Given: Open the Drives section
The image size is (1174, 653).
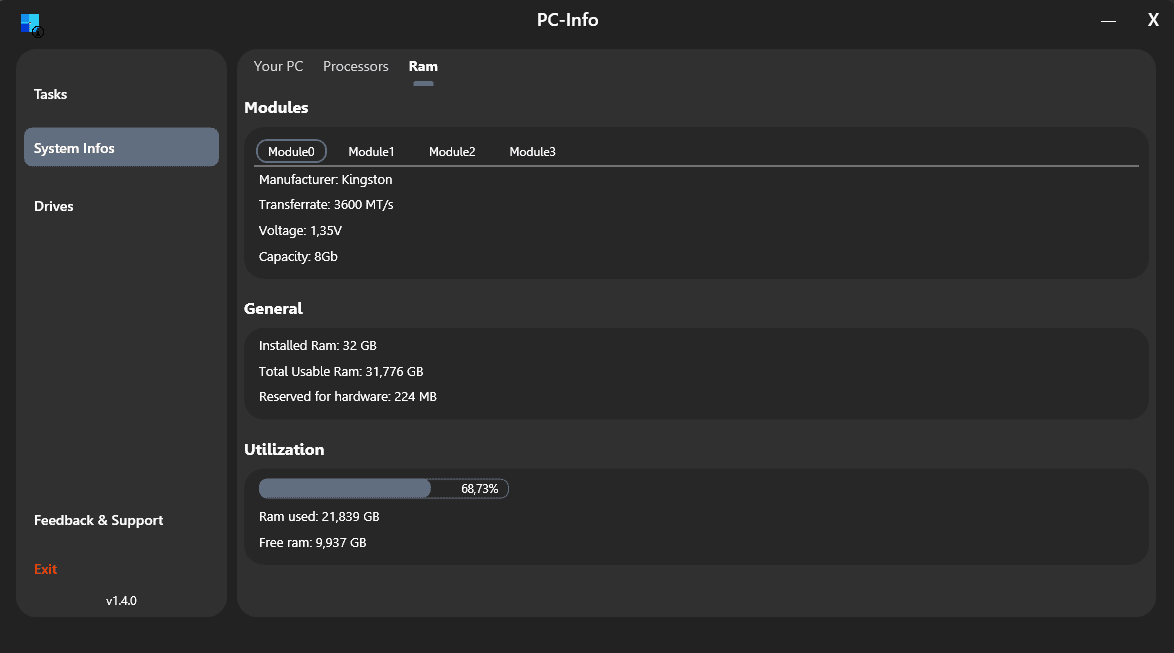Looking at the screenshot, I should [x=54, y=206].
